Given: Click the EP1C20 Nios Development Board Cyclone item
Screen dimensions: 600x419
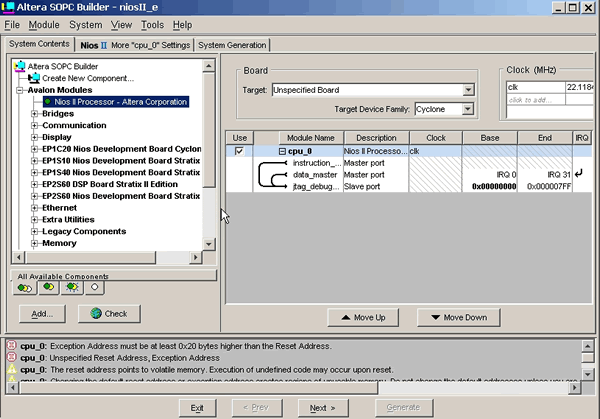Looking at the screenshot, I should (x=122, y=149).
